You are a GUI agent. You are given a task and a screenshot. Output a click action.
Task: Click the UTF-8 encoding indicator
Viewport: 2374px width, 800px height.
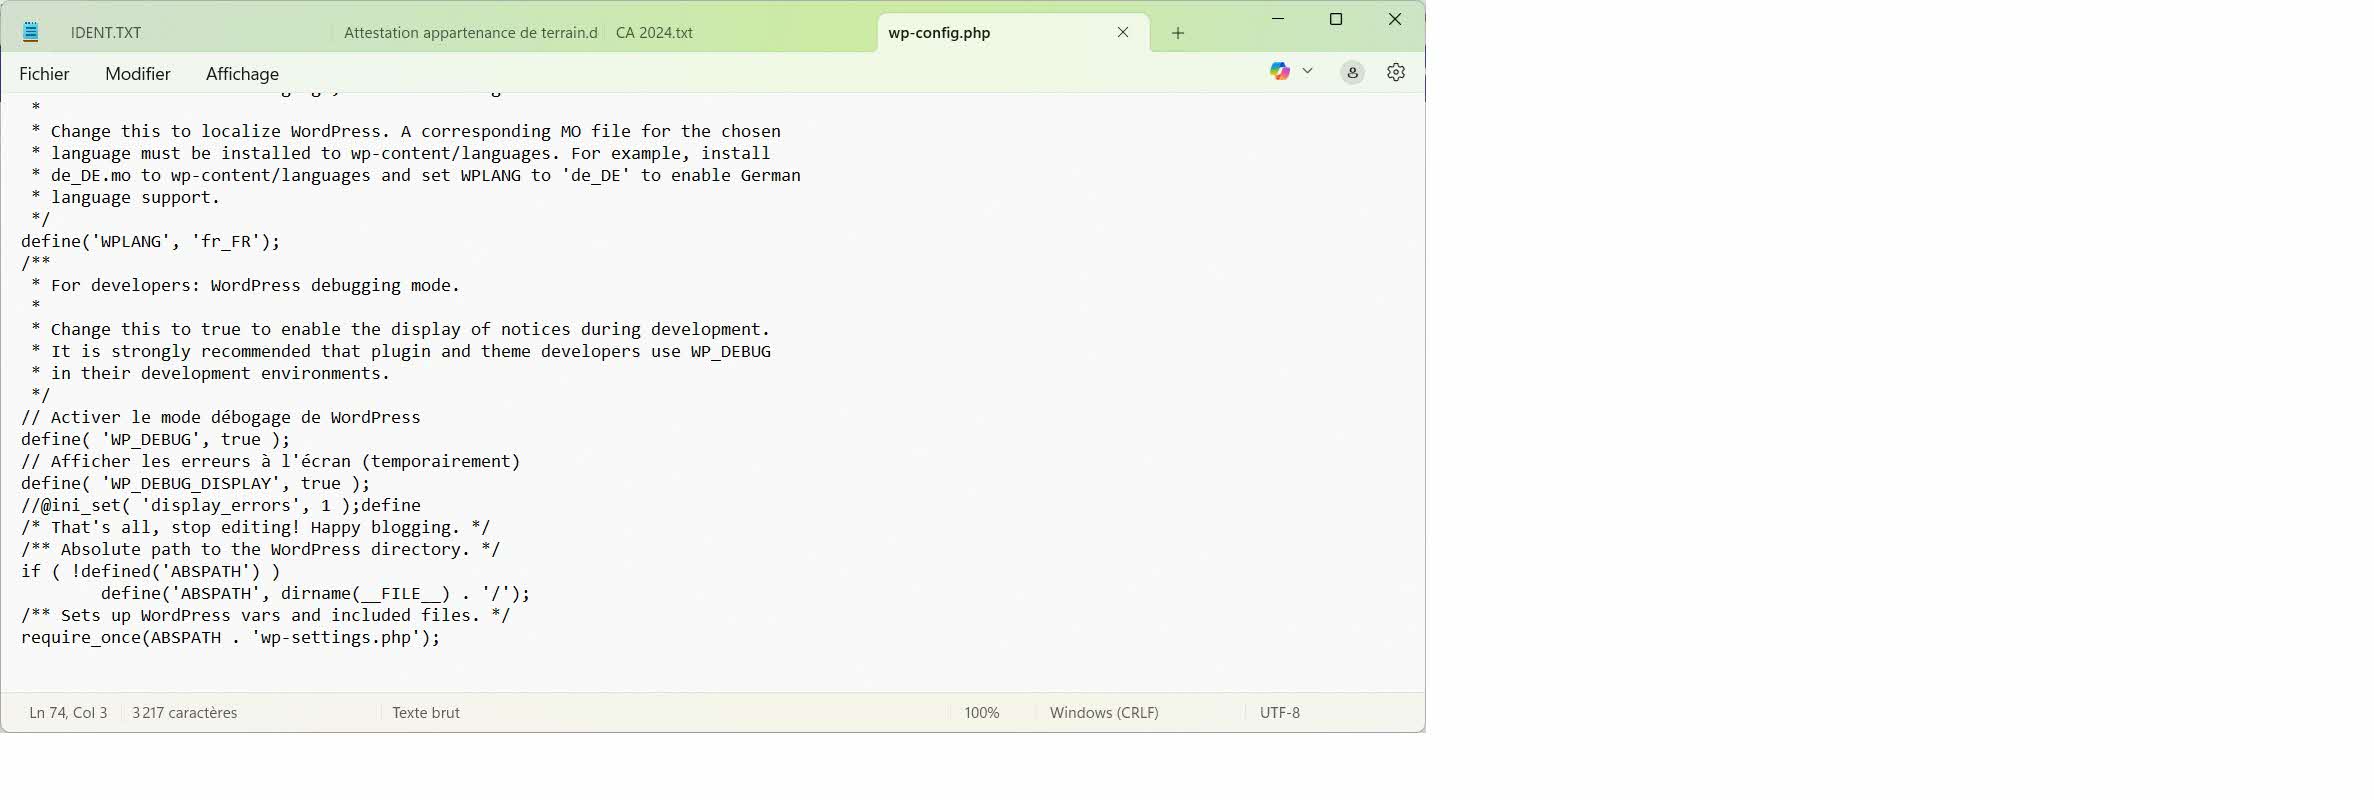pyautogui.click(x=1279, y=713)
